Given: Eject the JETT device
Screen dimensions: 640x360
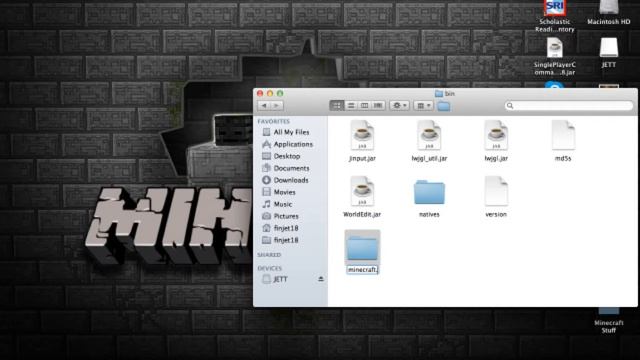Looking at the screenshot, I should (321, 279).
